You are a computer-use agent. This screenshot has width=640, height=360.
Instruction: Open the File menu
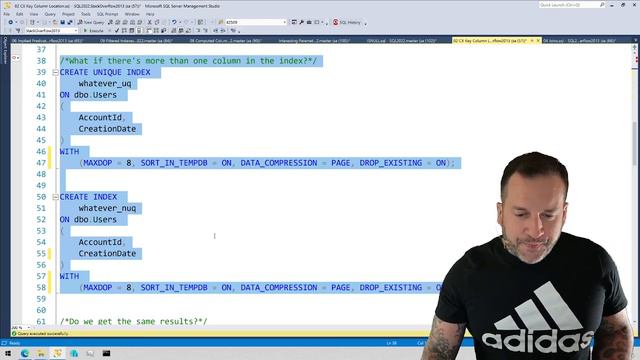(x=7, y=14)
